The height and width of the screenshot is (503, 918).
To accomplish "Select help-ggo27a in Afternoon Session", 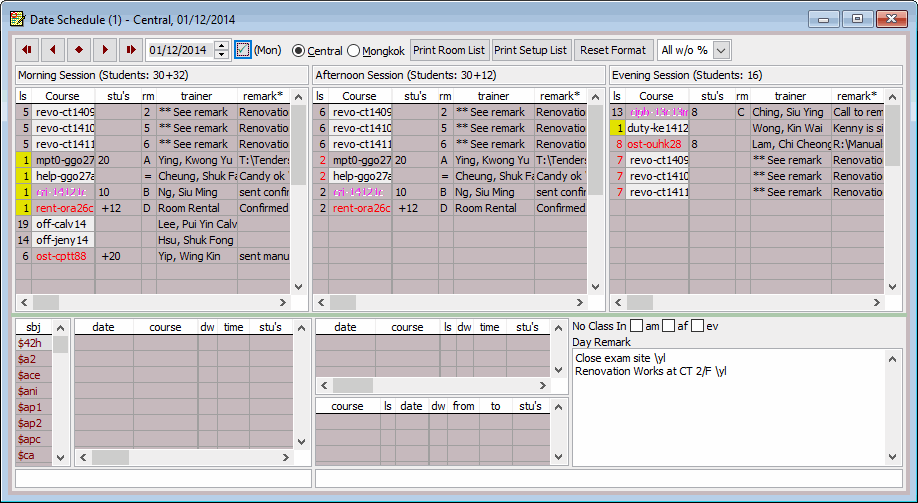I will pyautogui.click(x=362, y=176).
